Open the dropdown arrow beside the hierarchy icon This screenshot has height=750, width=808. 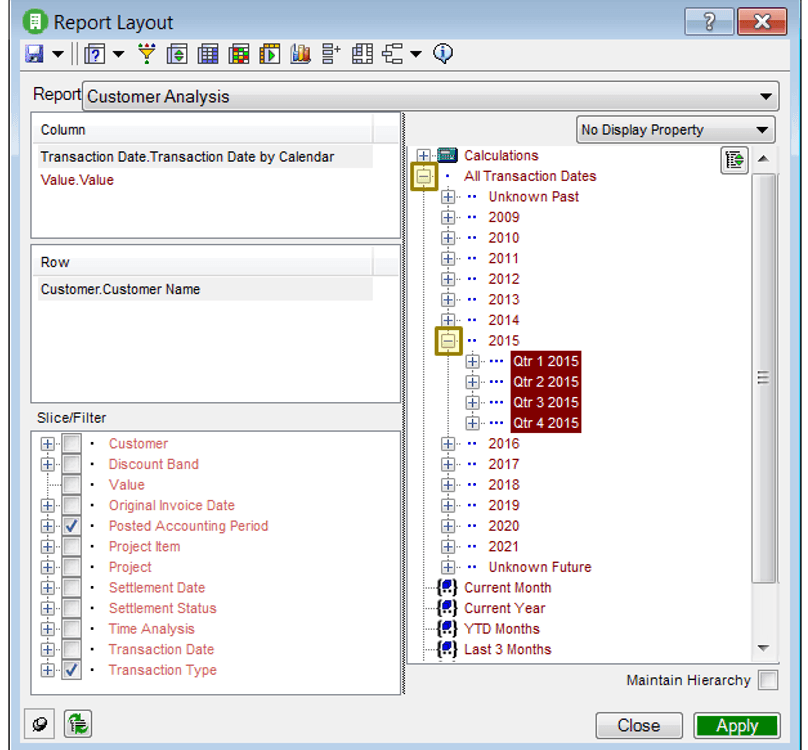416,54
